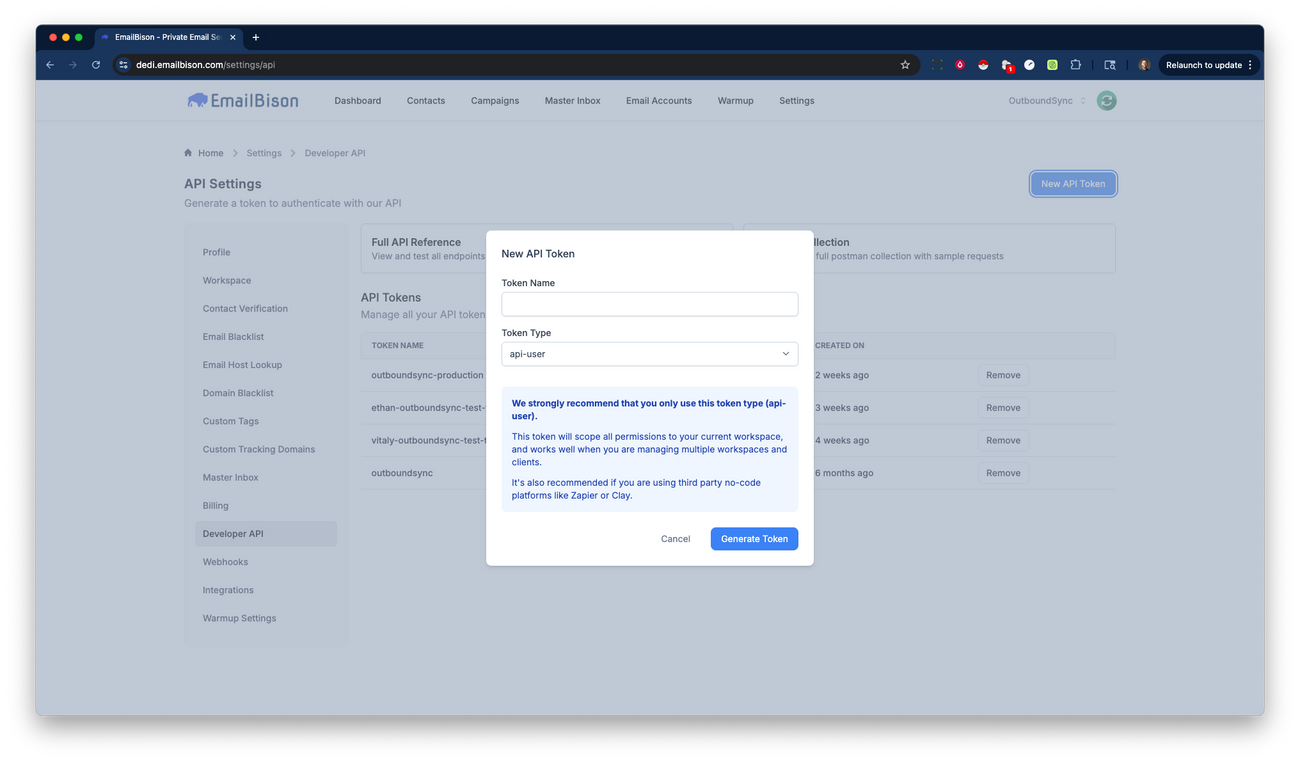Open the compass extension icon
Viewport: 1300px width, 763px height.
pos(1028,64)
